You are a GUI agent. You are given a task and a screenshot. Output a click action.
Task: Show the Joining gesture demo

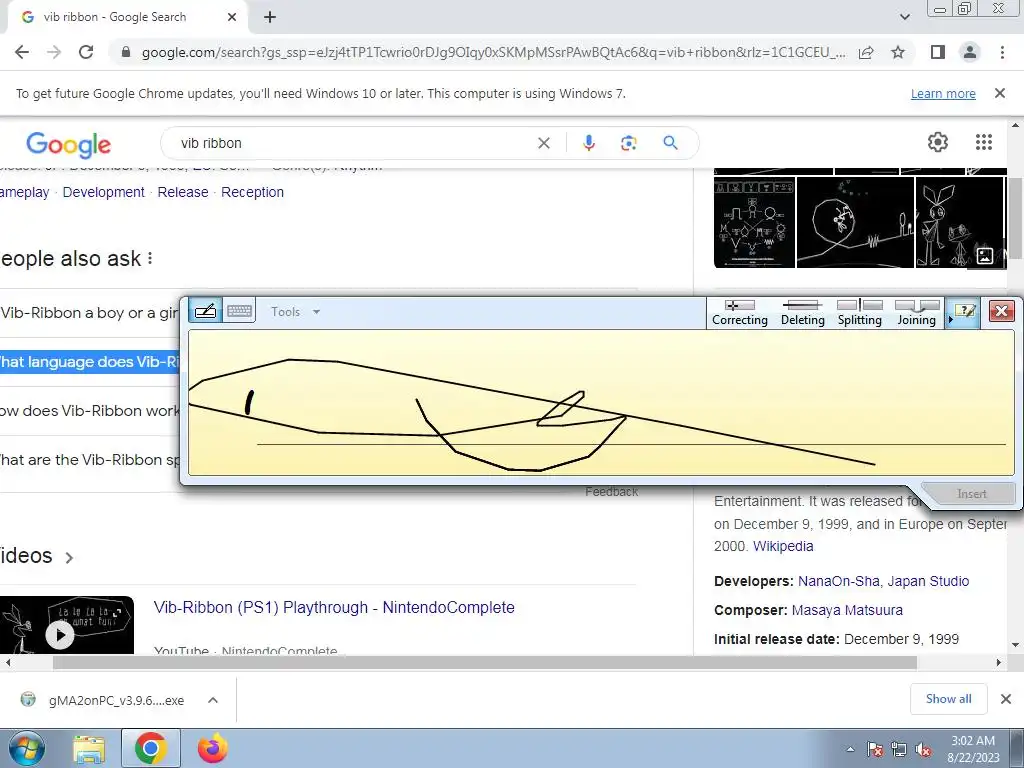pyautogui.click(x=916, y=313)
